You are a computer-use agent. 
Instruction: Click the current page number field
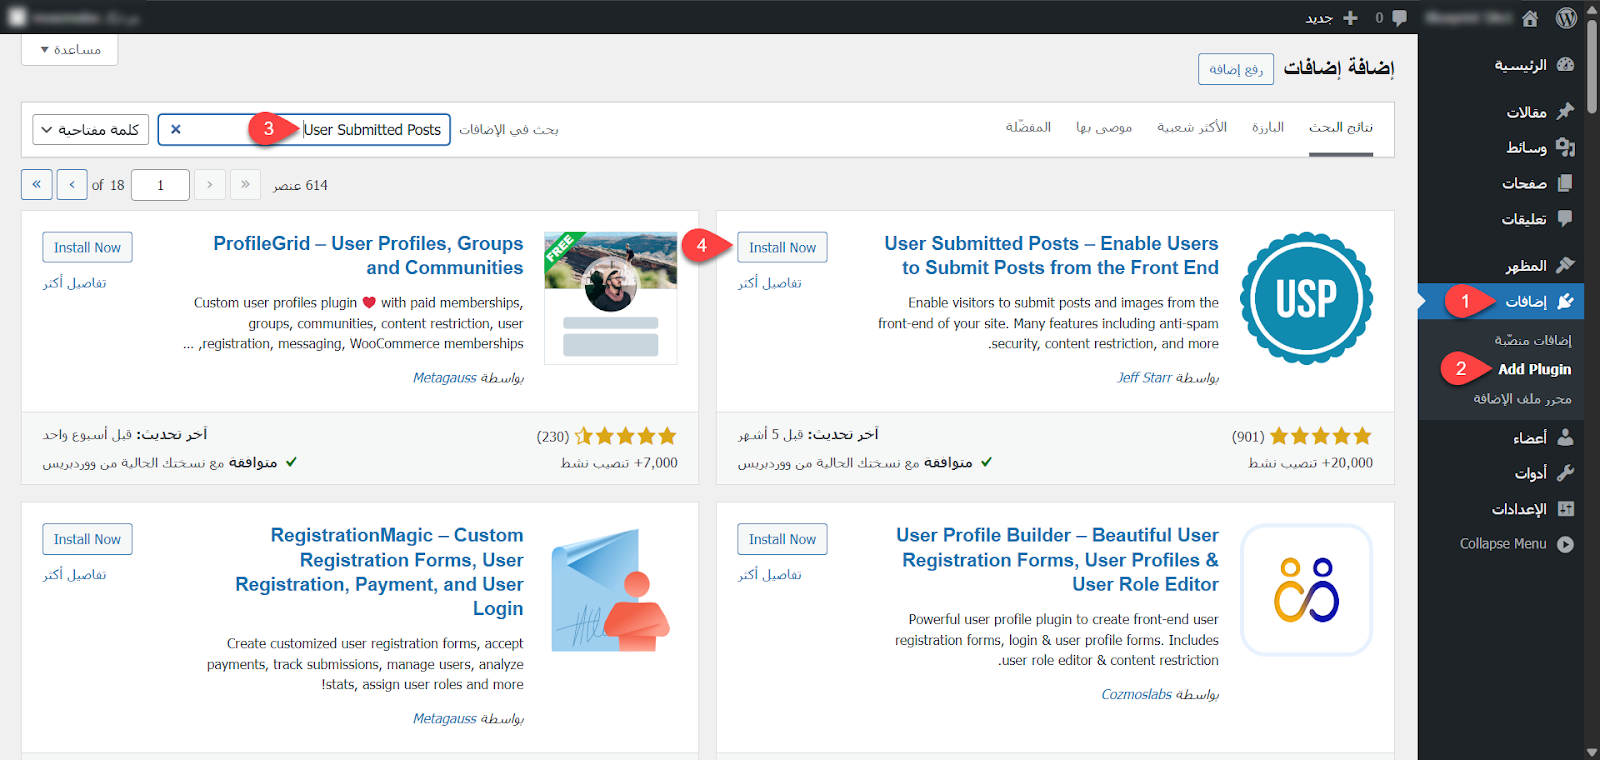[160, 185]
